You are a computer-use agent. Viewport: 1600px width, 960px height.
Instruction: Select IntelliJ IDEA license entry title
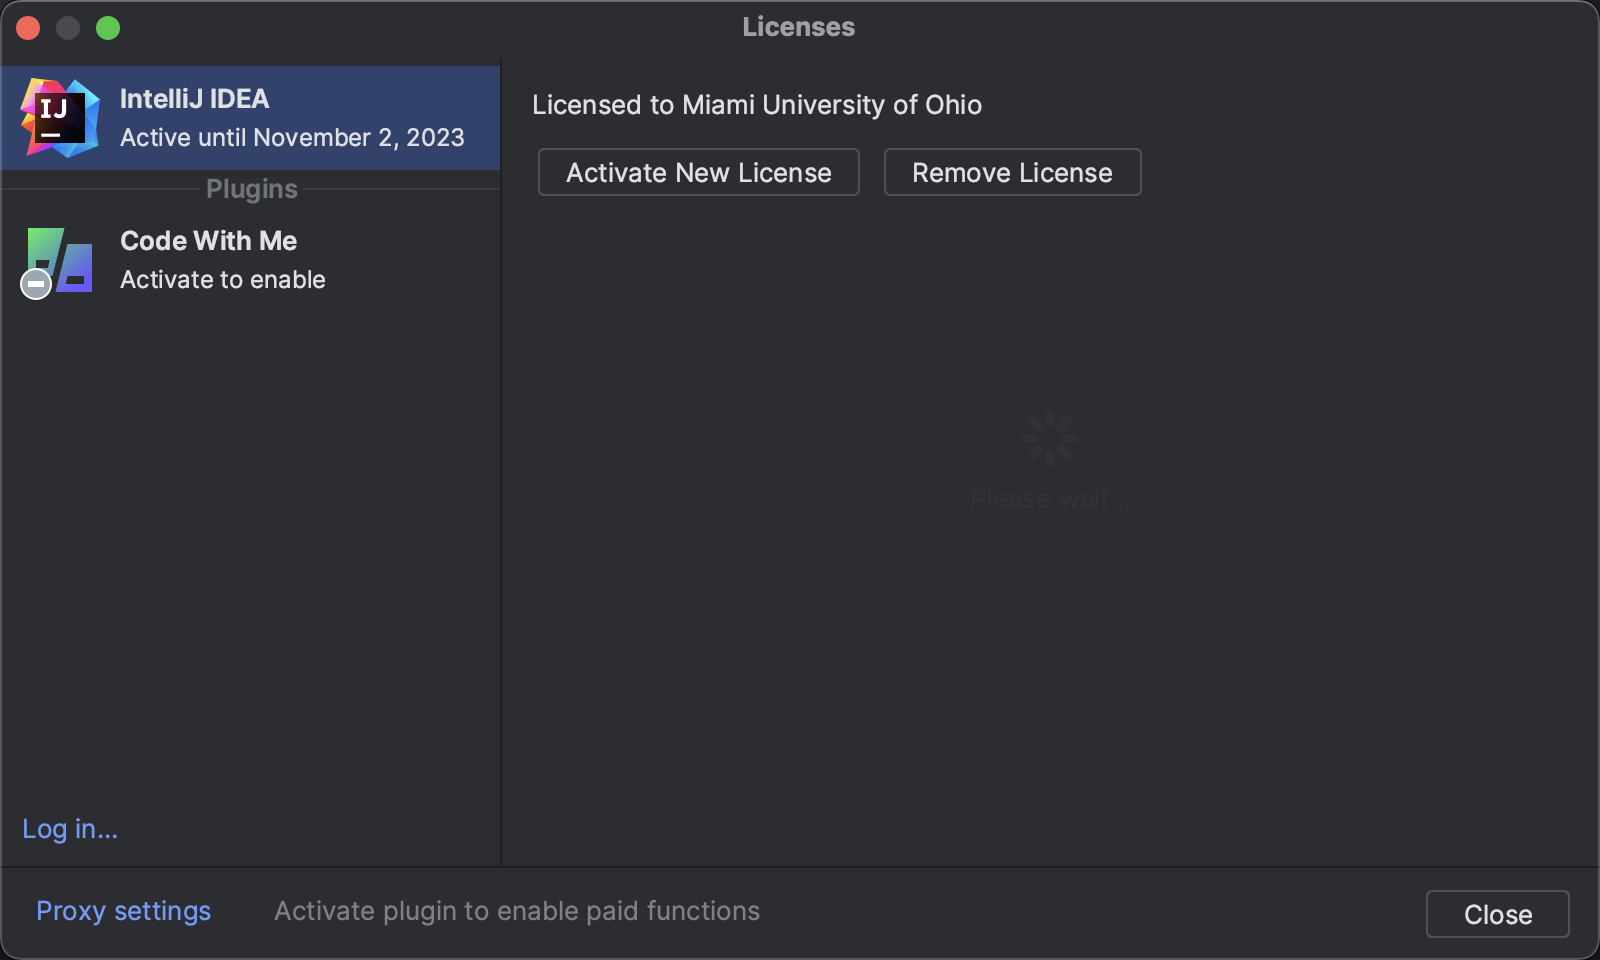coord(194,99)
